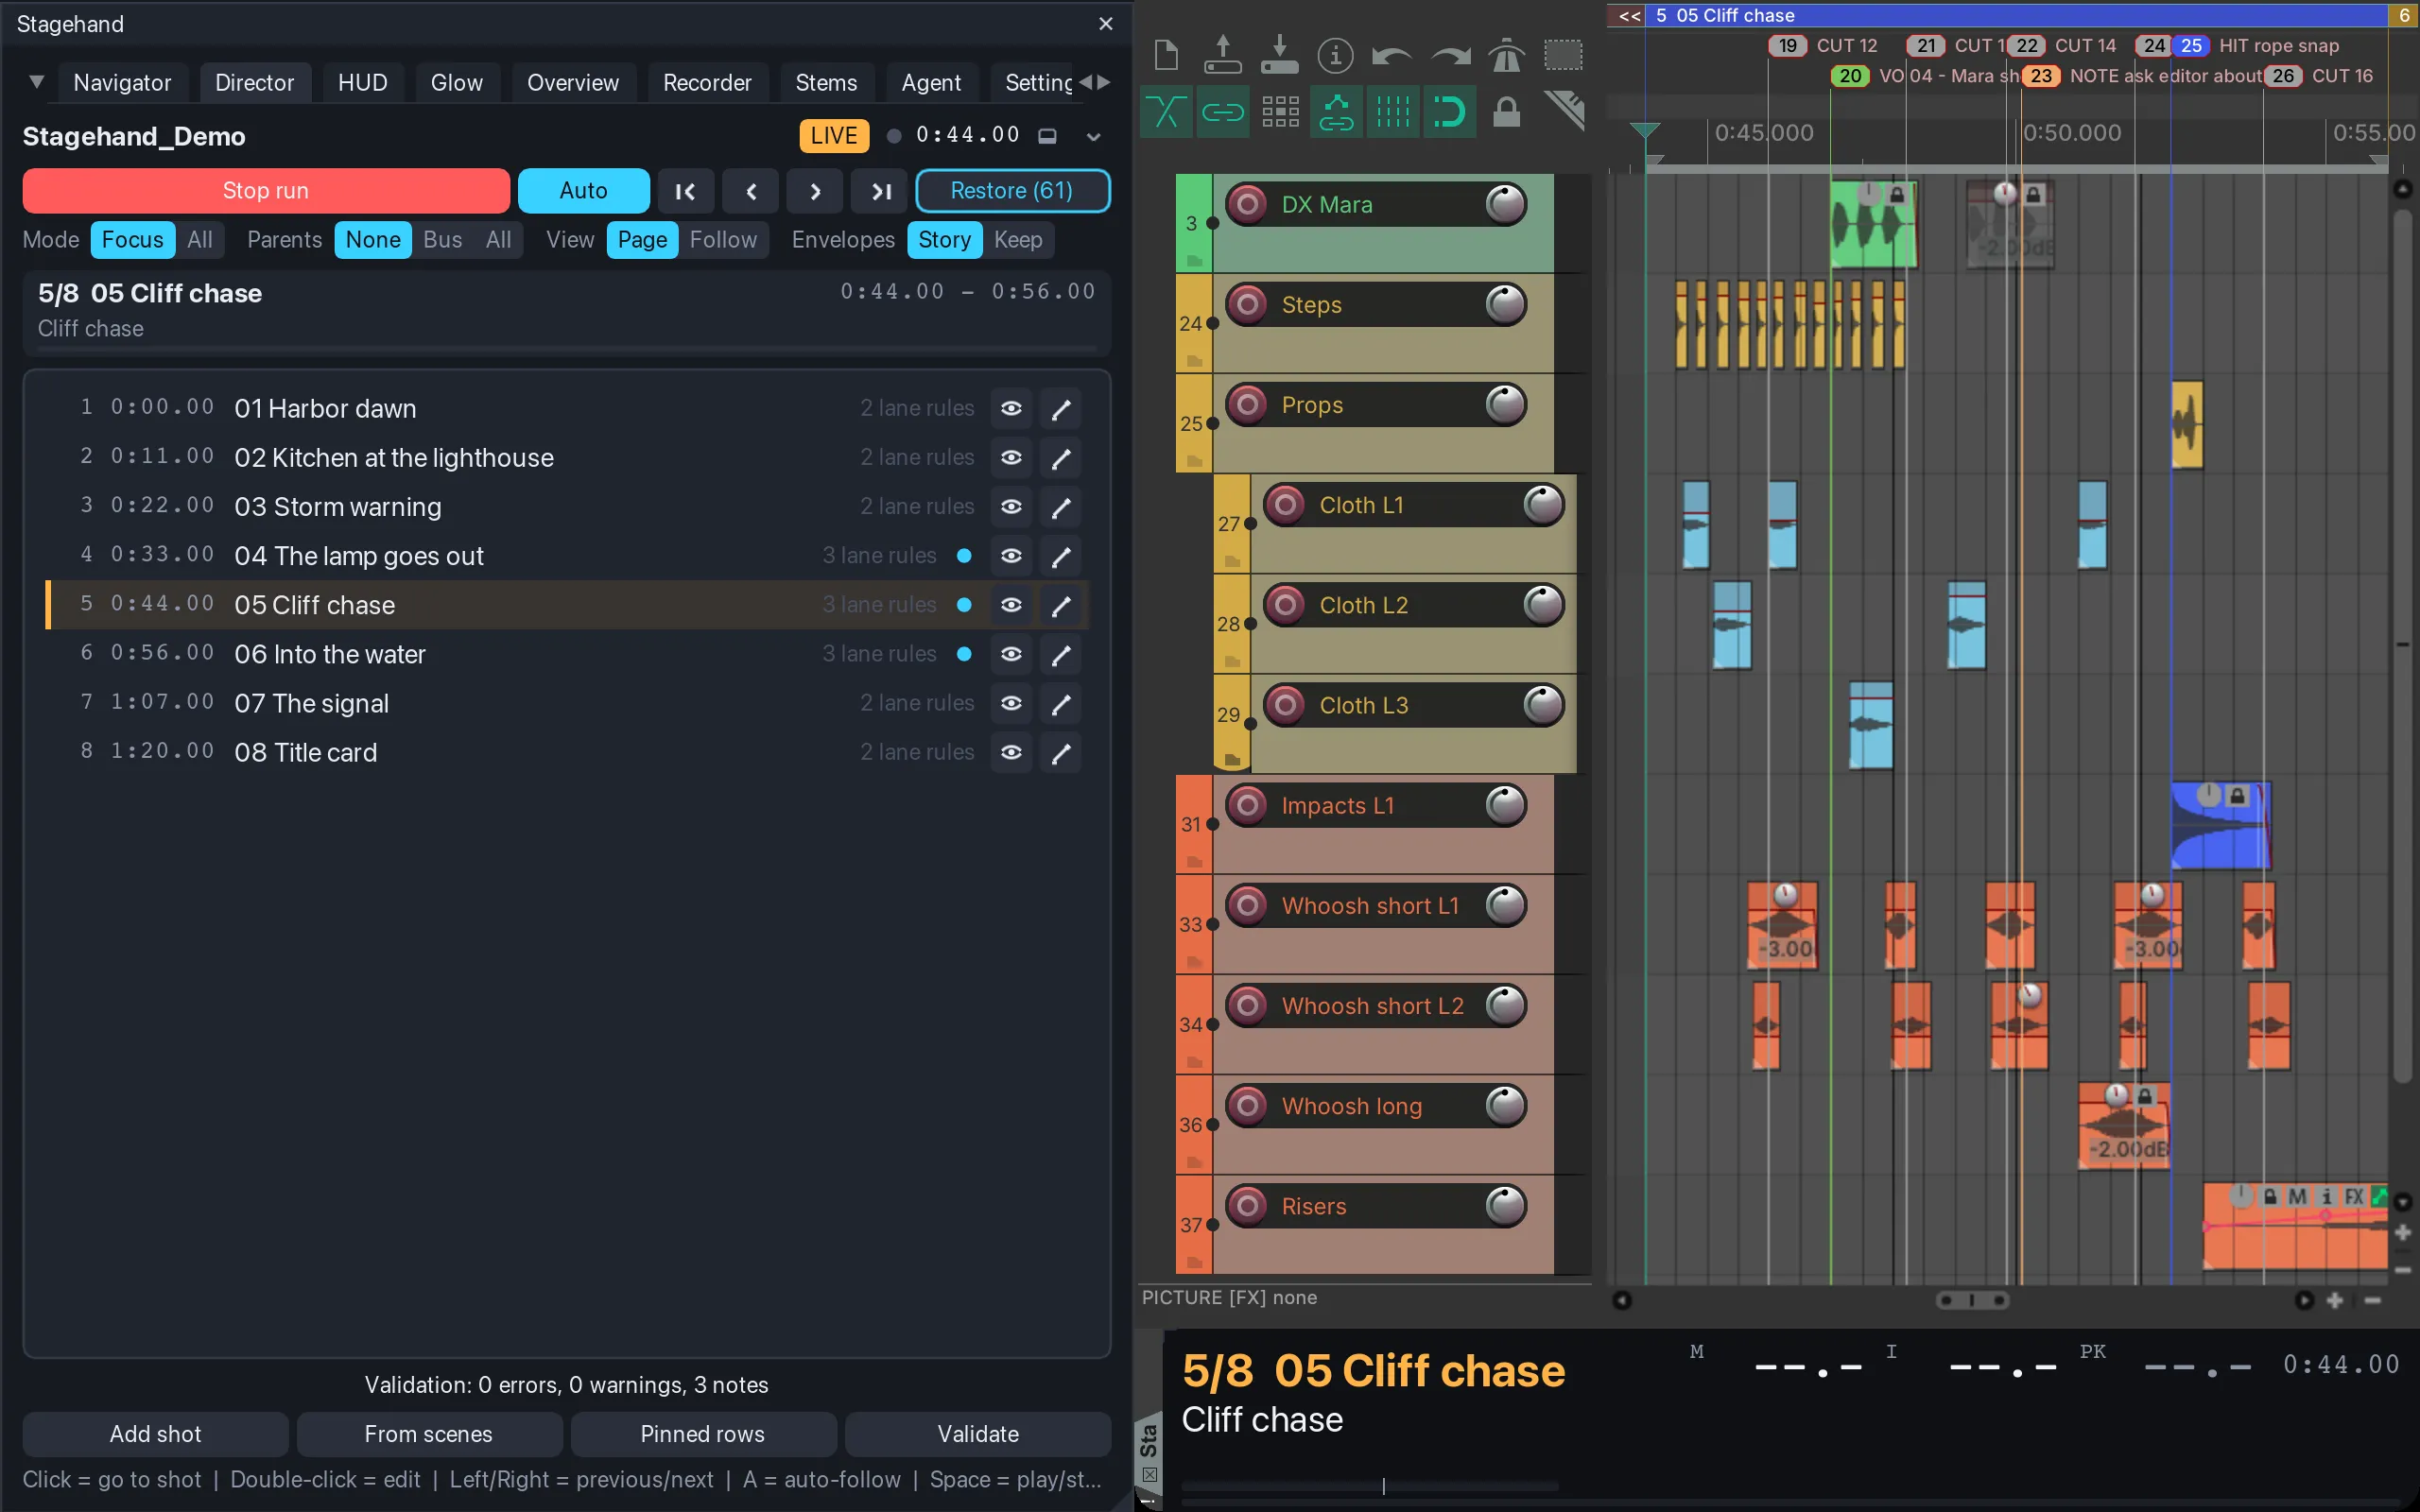Toggle the grid lines icon
Image resolution: width=2420 pixels, height=1512 pixels.
click(x=1392, y=112)
